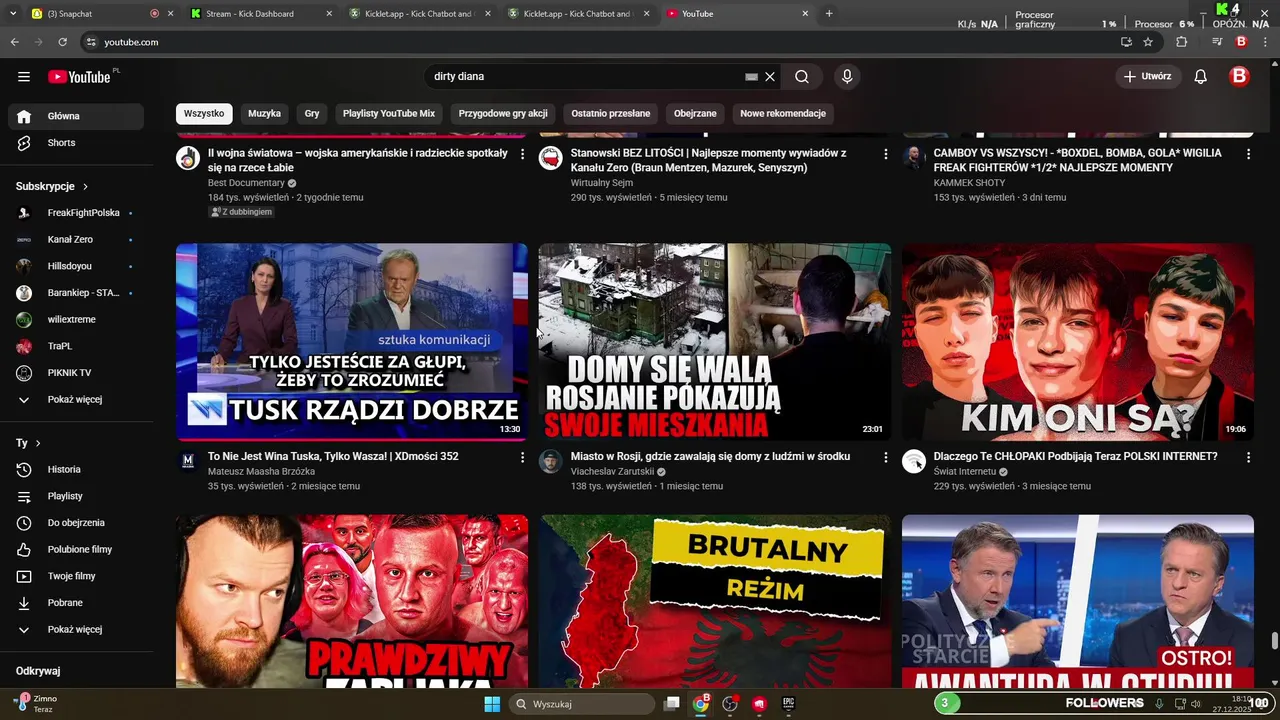The height and width of the screenshot is (720, 1280).
Task: Reload the page with browser refresh icon
Action: tap(63, 42)
